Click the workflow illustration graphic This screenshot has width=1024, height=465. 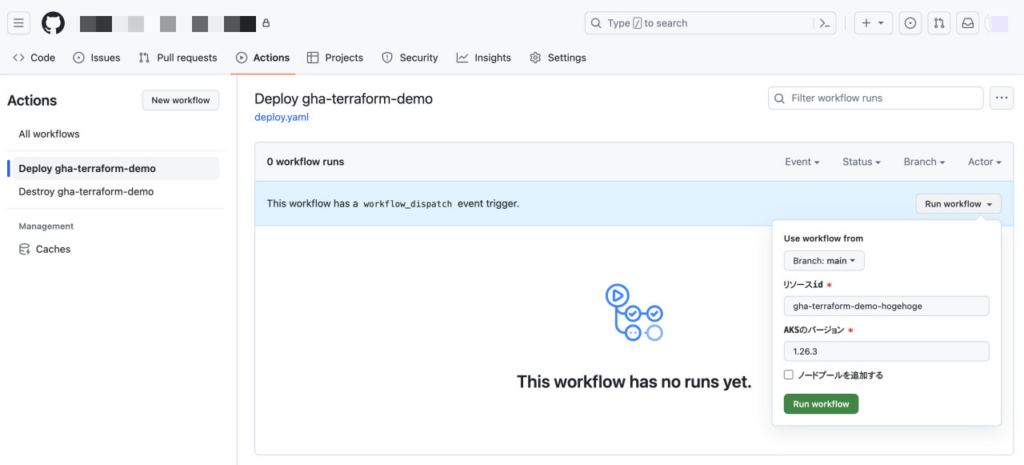[633, 313]
